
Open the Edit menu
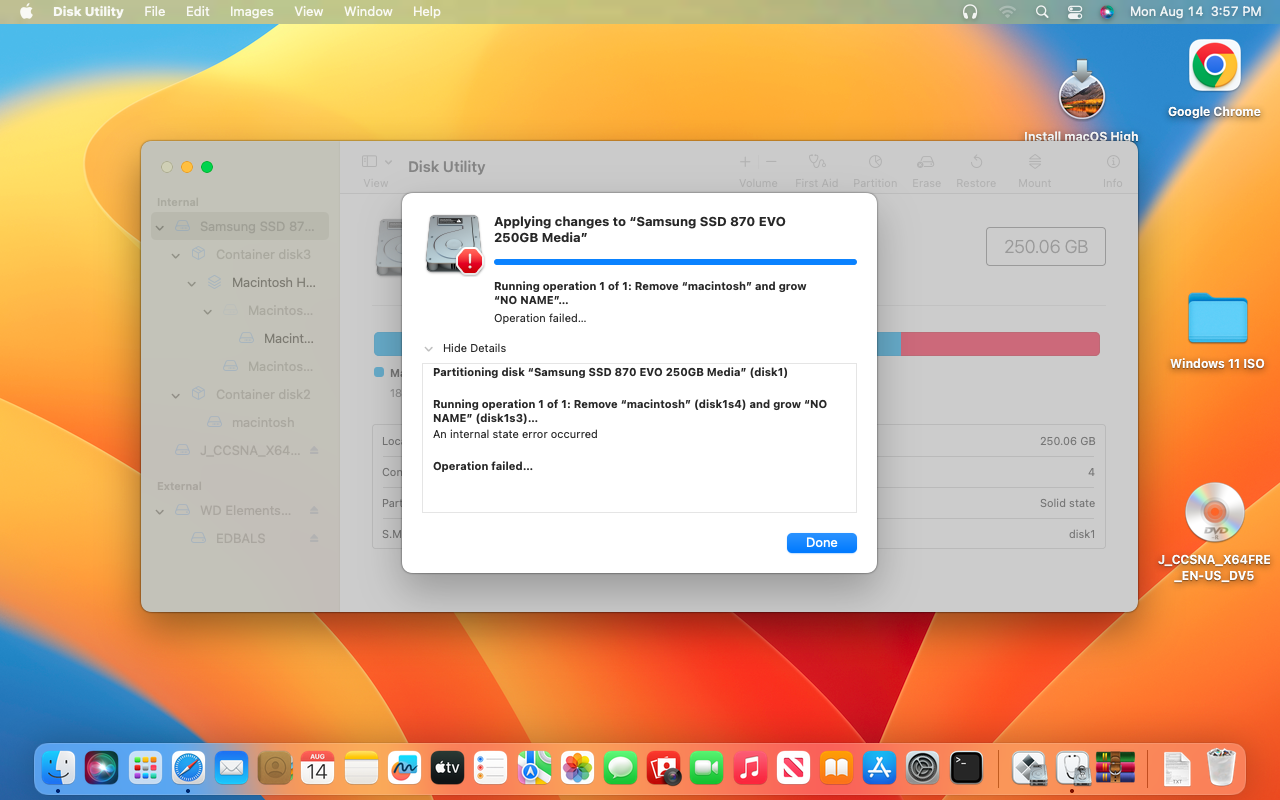point(198,12)
